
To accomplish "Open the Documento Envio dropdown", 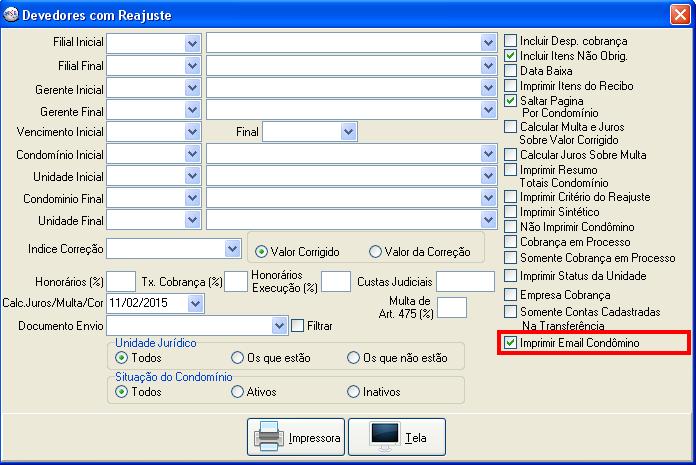I will (279, 326).
